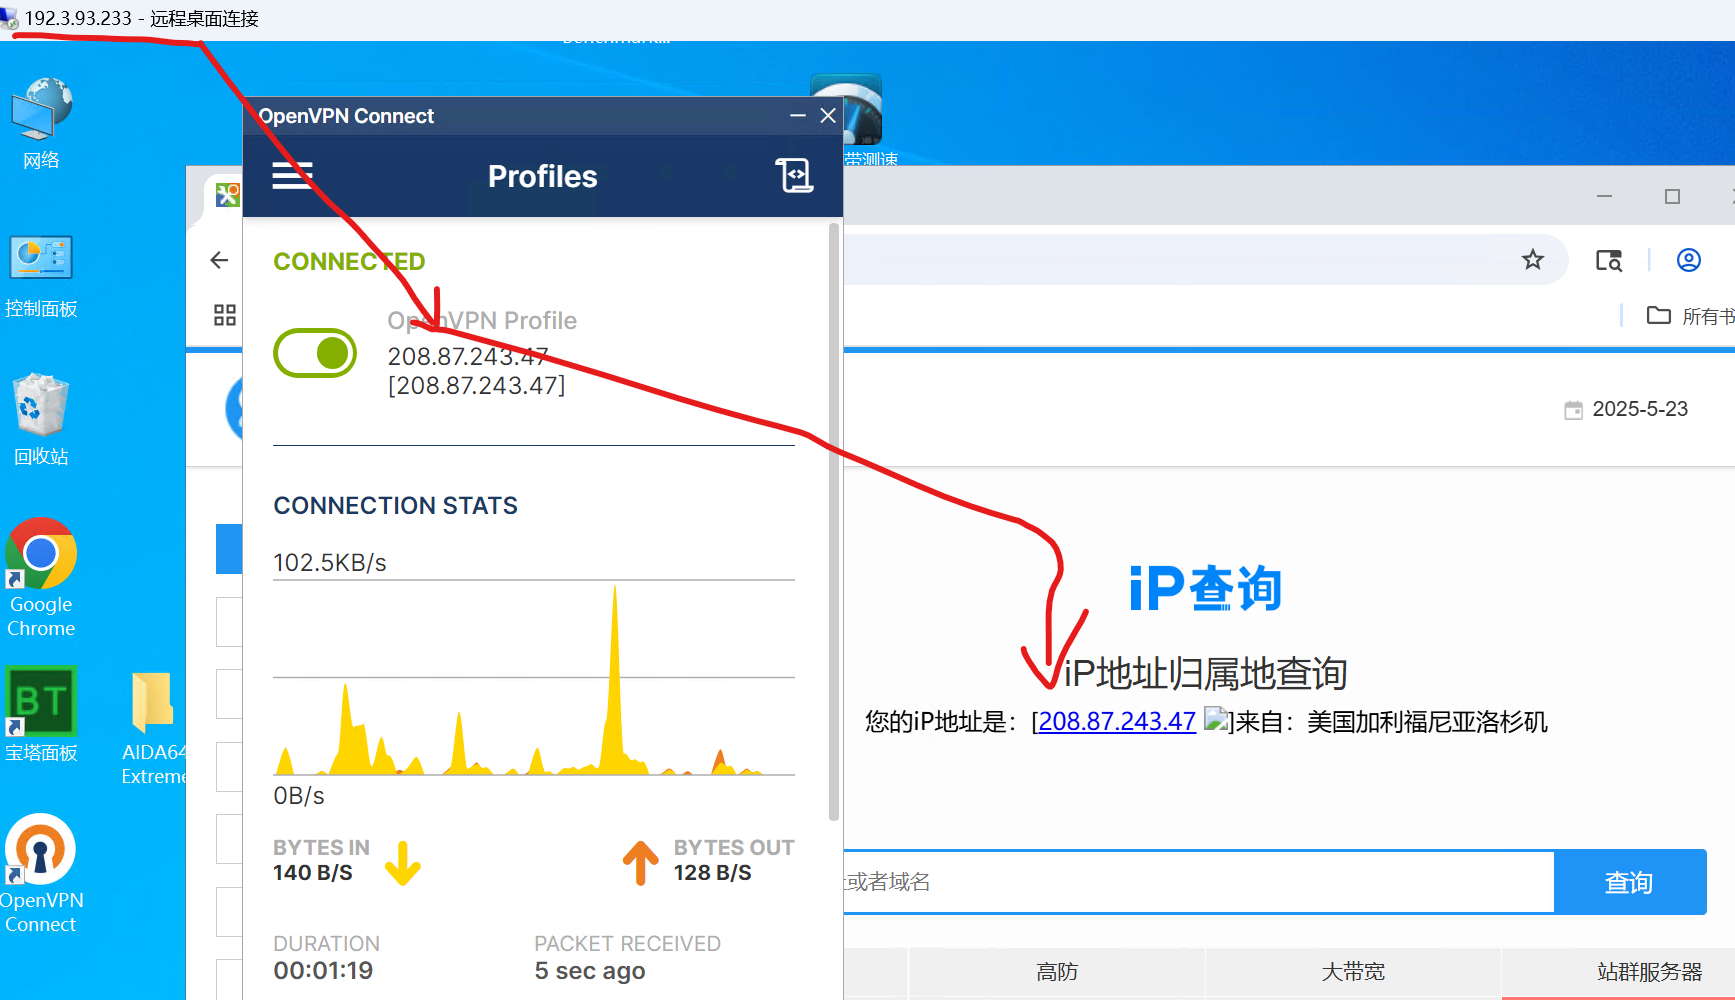Click the traffic graph in connection stats
The width and height of the screenshot is (1735, 1000).
[x=534, y=678]
